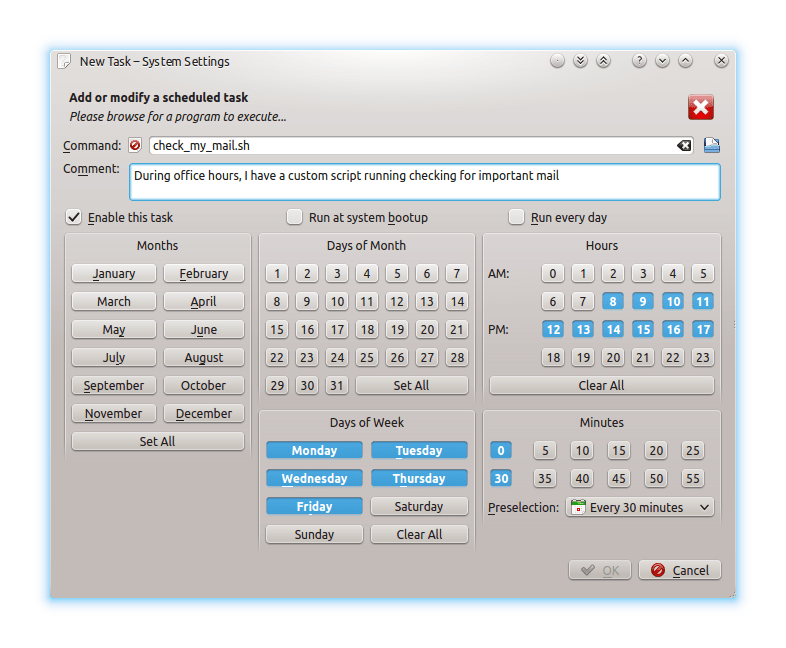The height and width of the screenshot is (648, 786).
Task: Click the OK button
Action: (x=600, y=570)
